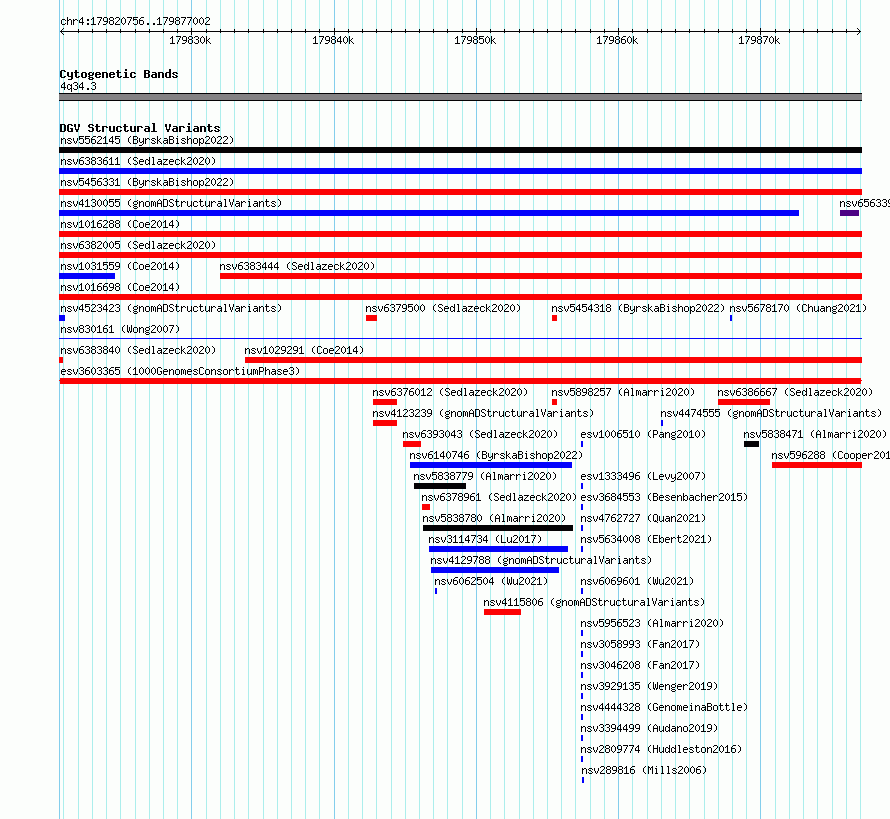Open nsv5456331 (ByrskaBishop2022) variant
Viewport: 890px width, 819px height.
(x=147, y=182)
